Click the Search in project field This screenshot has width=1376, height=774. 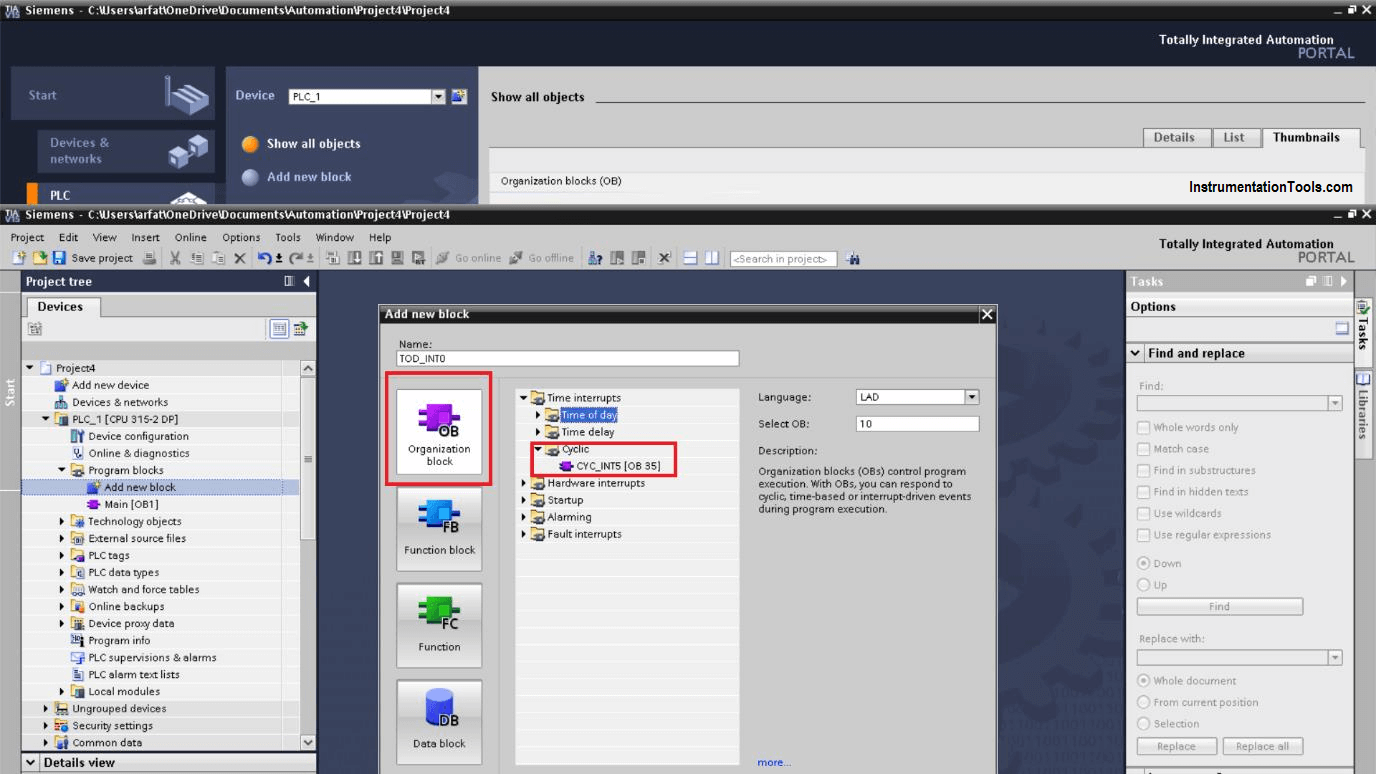point(784,258)
